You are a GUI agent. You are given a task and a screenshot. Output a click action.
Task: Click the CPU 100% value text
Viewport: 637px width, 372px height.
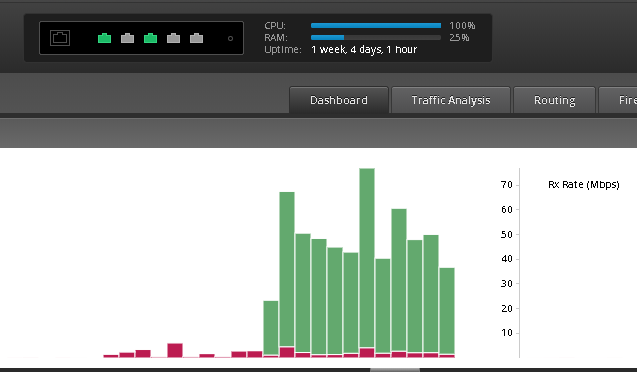click(x=462, y=26)
